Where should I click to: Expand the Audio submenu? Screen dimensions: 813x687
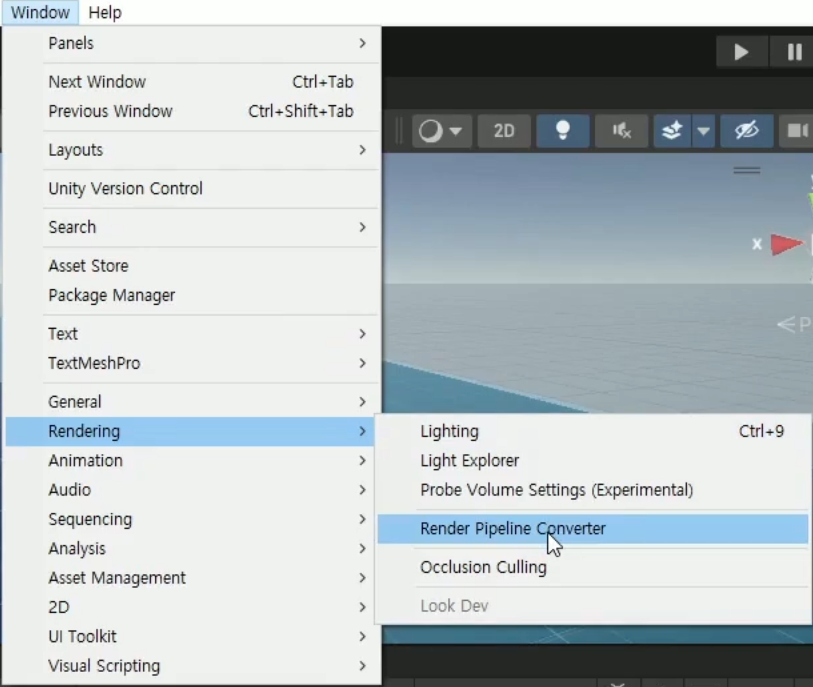[x=190, y=490]
